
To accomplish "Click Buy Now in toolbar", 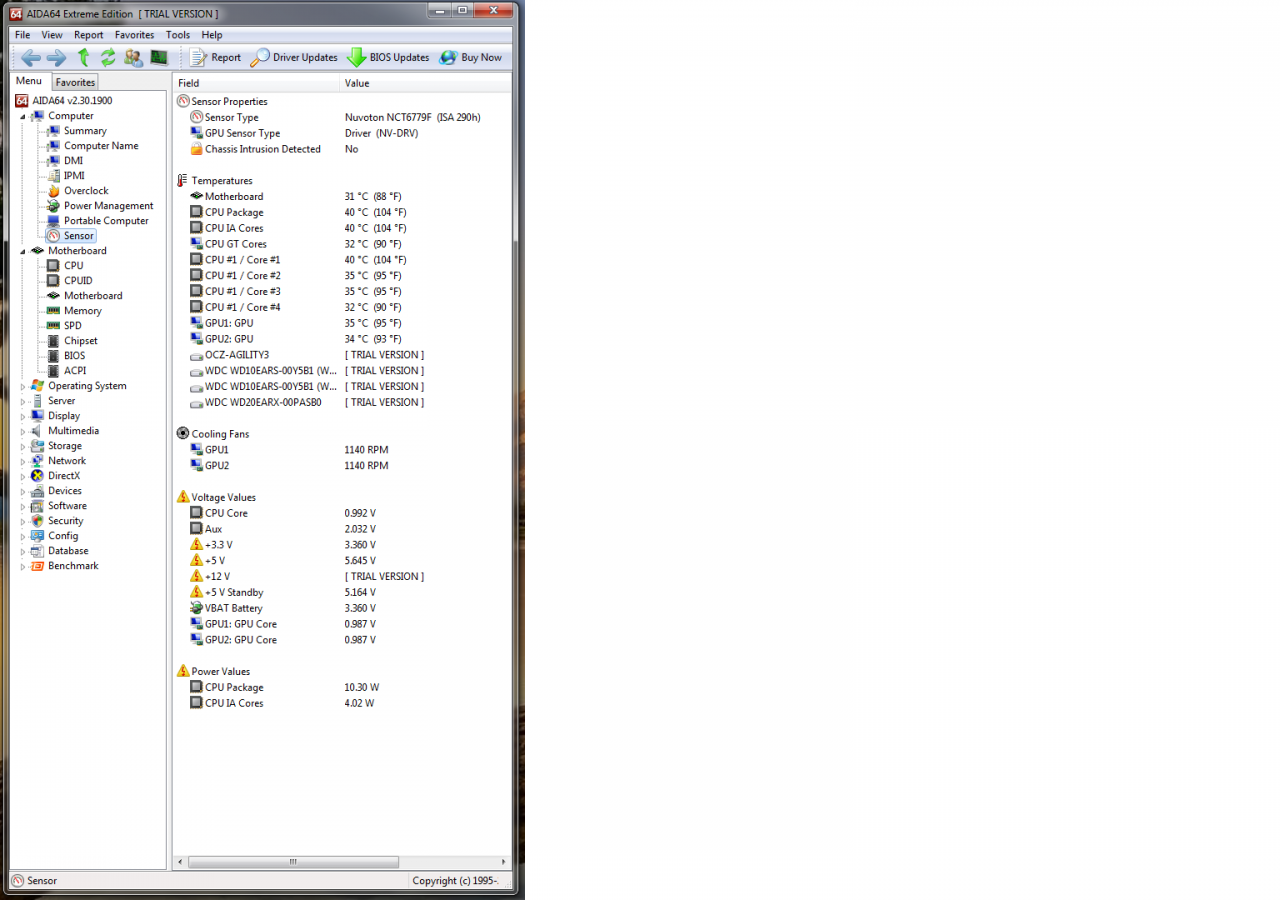I will [x=470, y=58].
